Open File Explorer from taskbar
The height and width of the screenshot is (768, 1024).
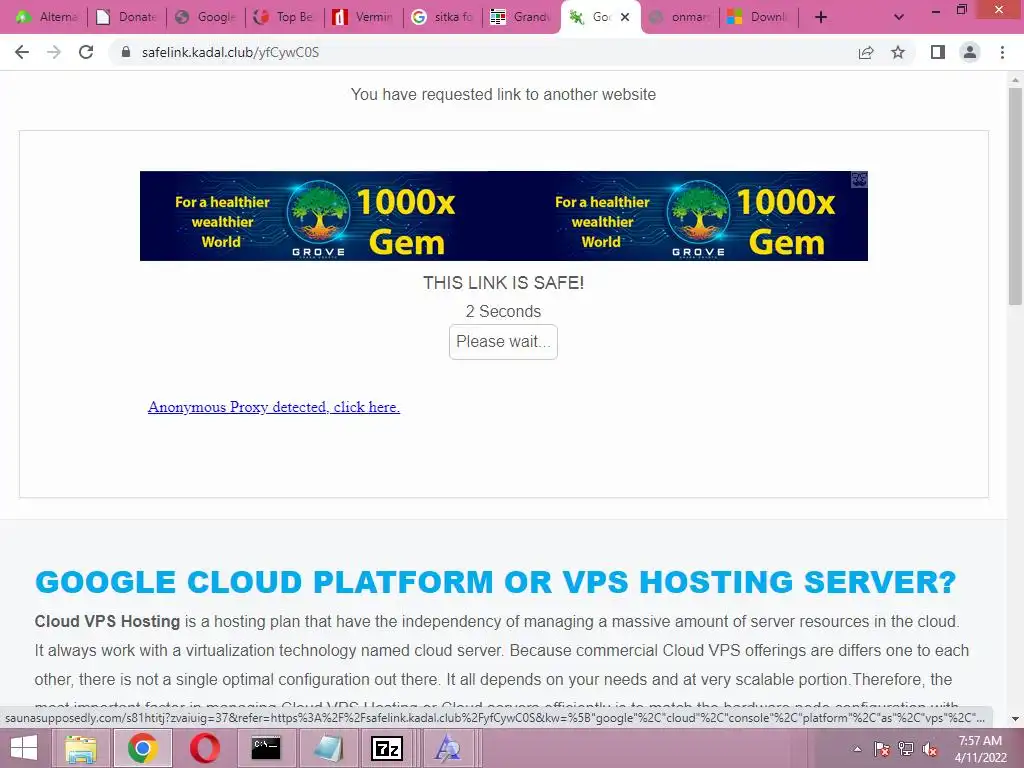pyautogui.click(x=80, y=748)
